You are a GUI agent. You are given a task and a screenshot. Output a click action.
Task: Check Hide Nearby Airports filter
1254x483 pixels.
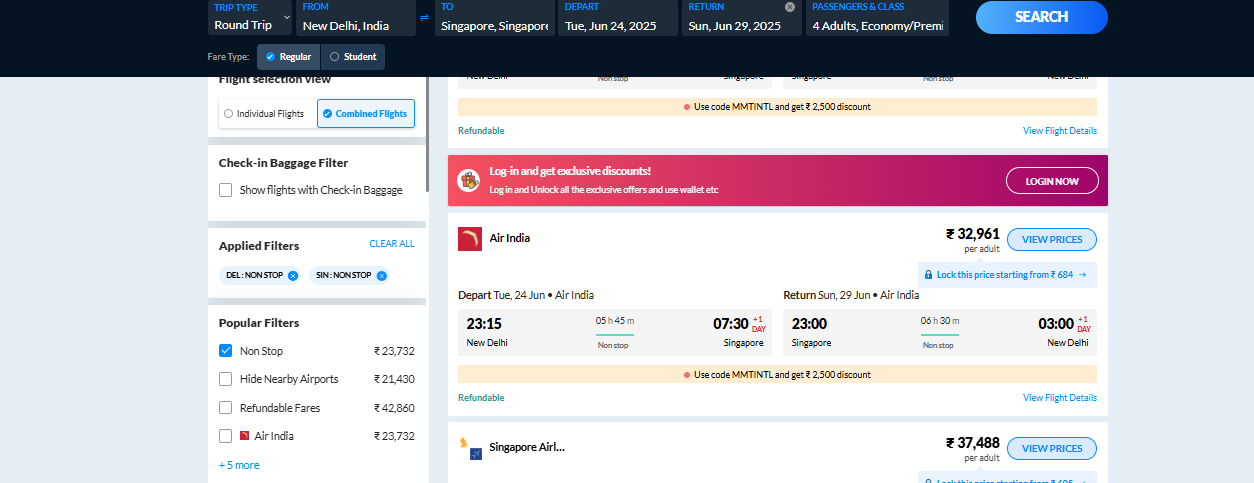[x=226, y=379]
